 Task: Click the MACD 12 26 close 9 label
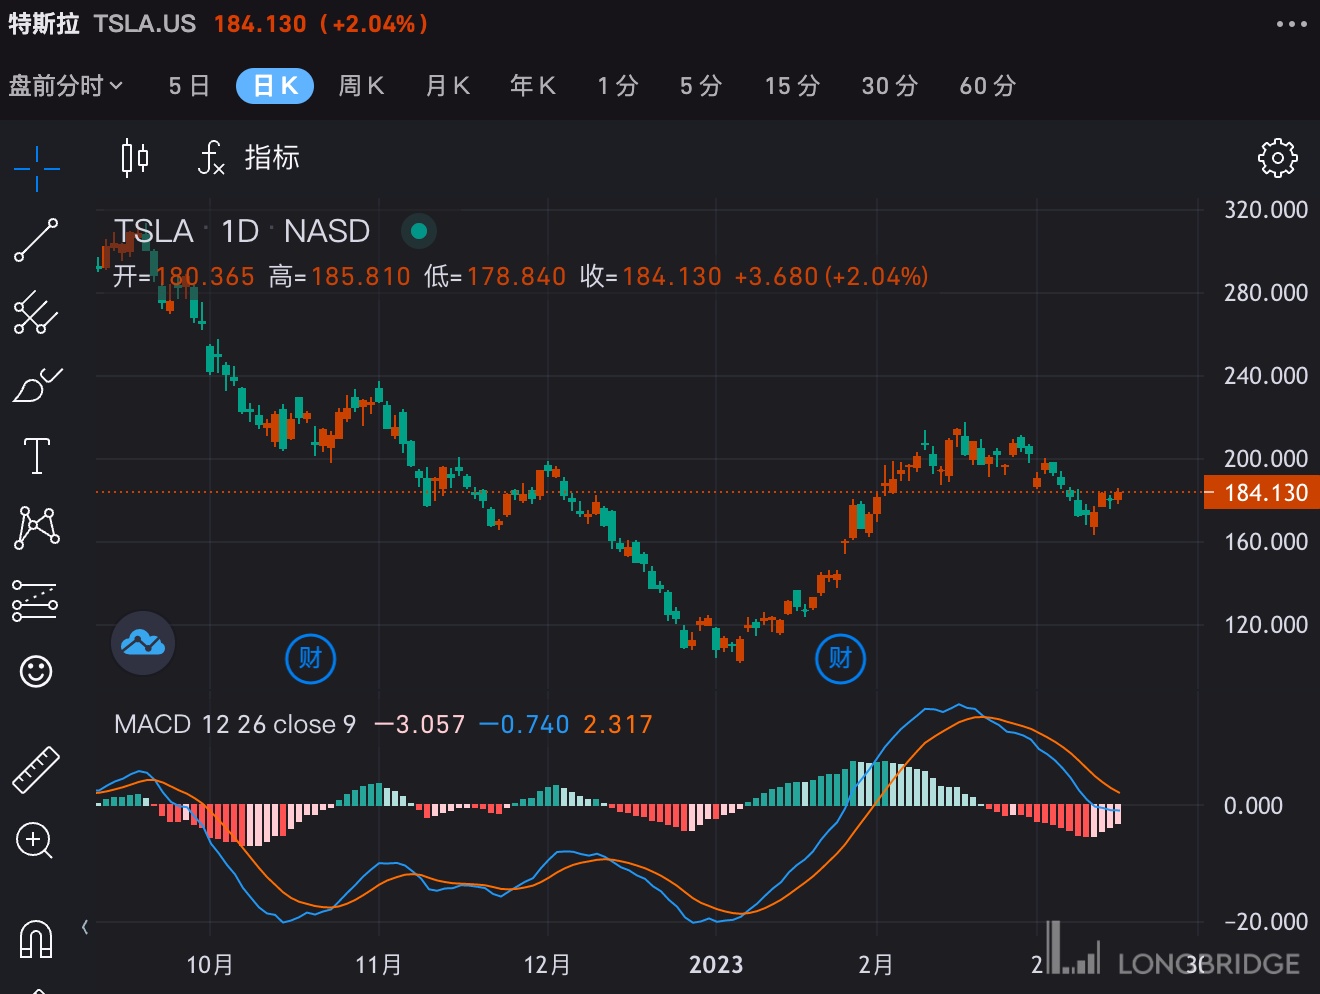tap(235, 724)
